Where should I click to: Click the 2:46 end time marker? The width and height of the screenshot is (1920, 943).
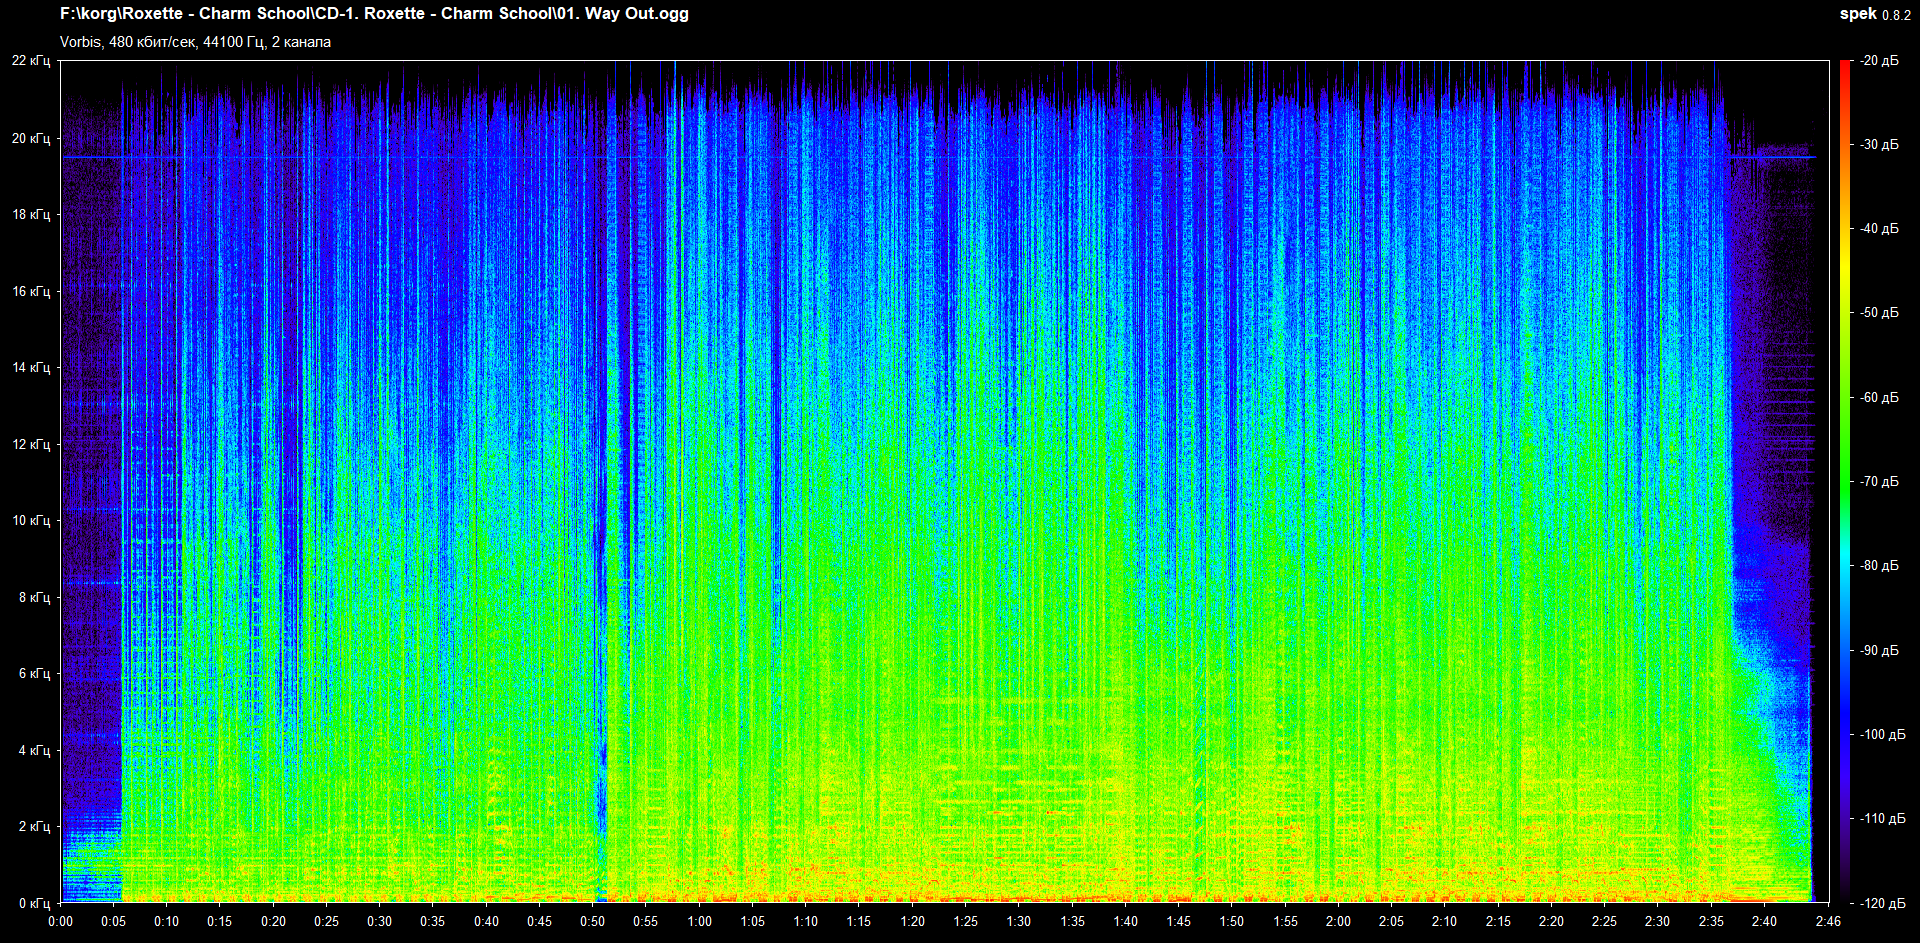pyautogui.click(x=1827, y=921)
